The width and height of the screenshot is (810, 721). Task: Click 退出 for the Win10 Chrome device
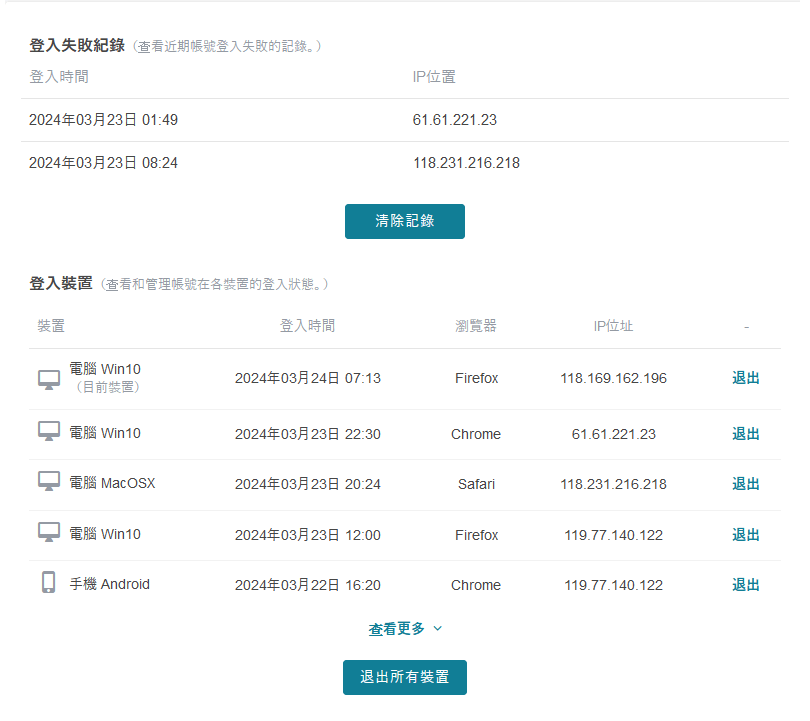coord(746,434)
